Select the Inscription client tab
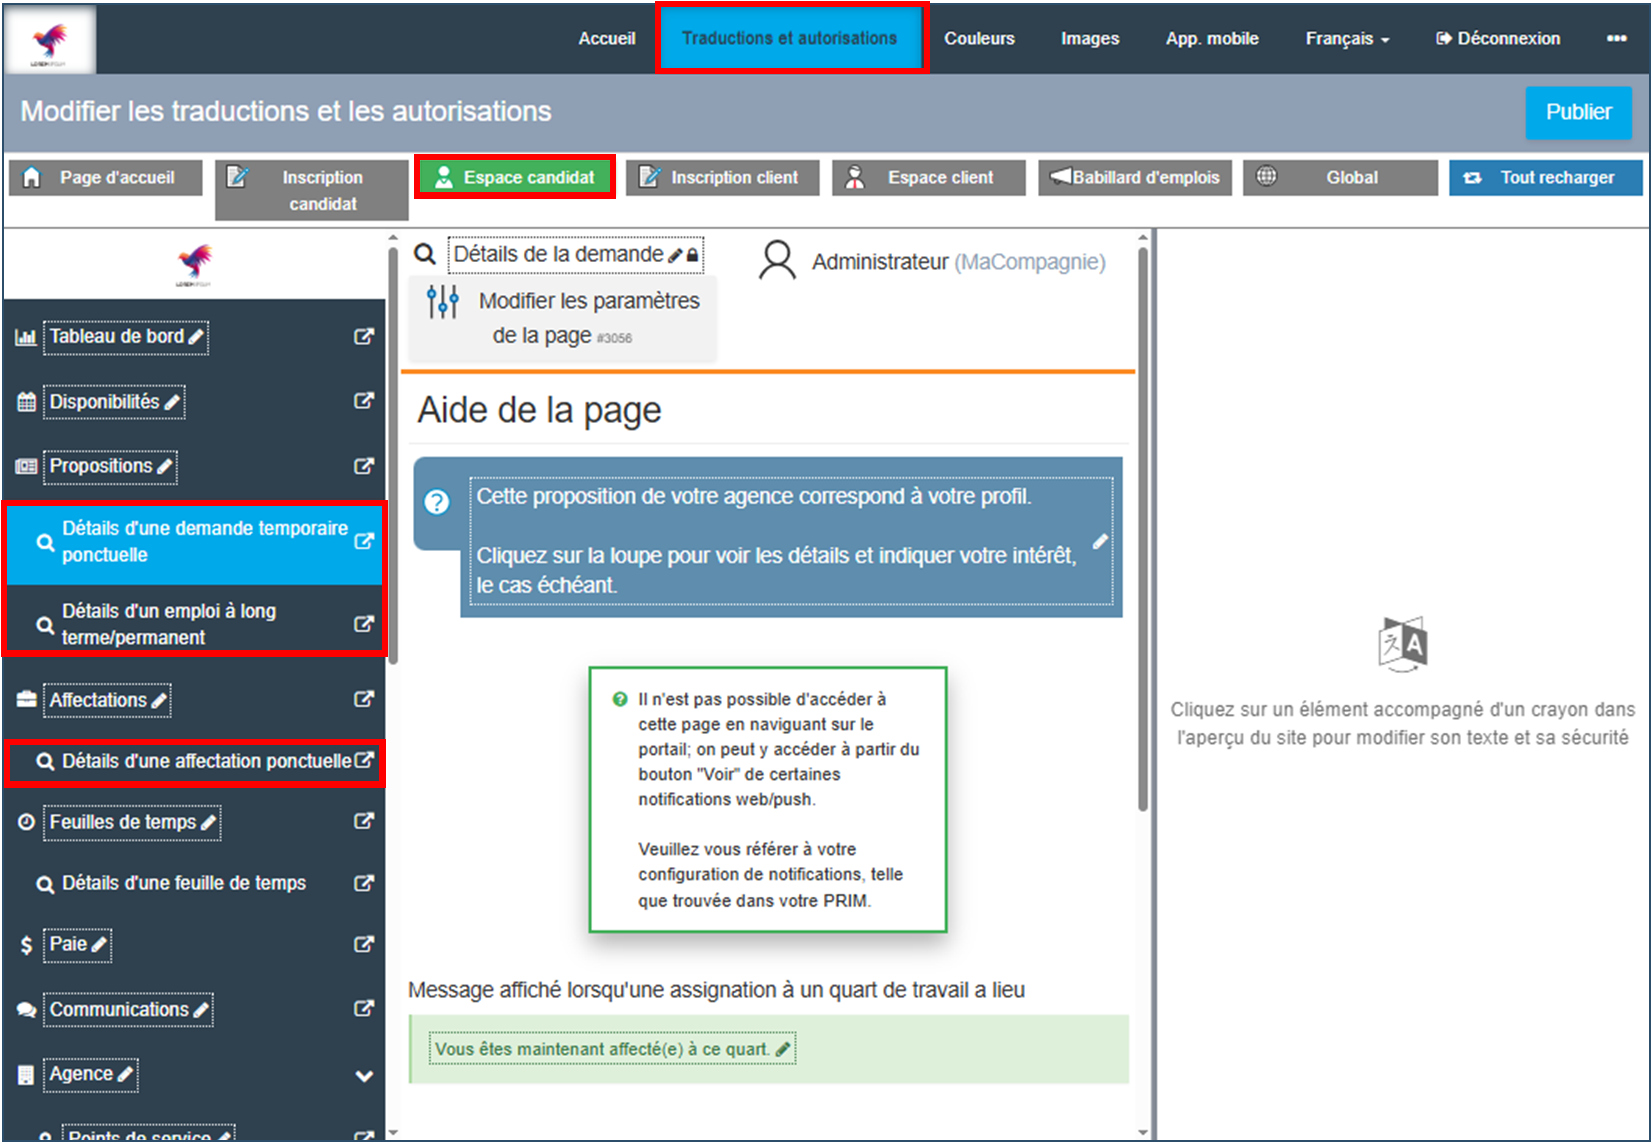The height and width of the screenshot is (1143, 1652). (x=722, y=178)
